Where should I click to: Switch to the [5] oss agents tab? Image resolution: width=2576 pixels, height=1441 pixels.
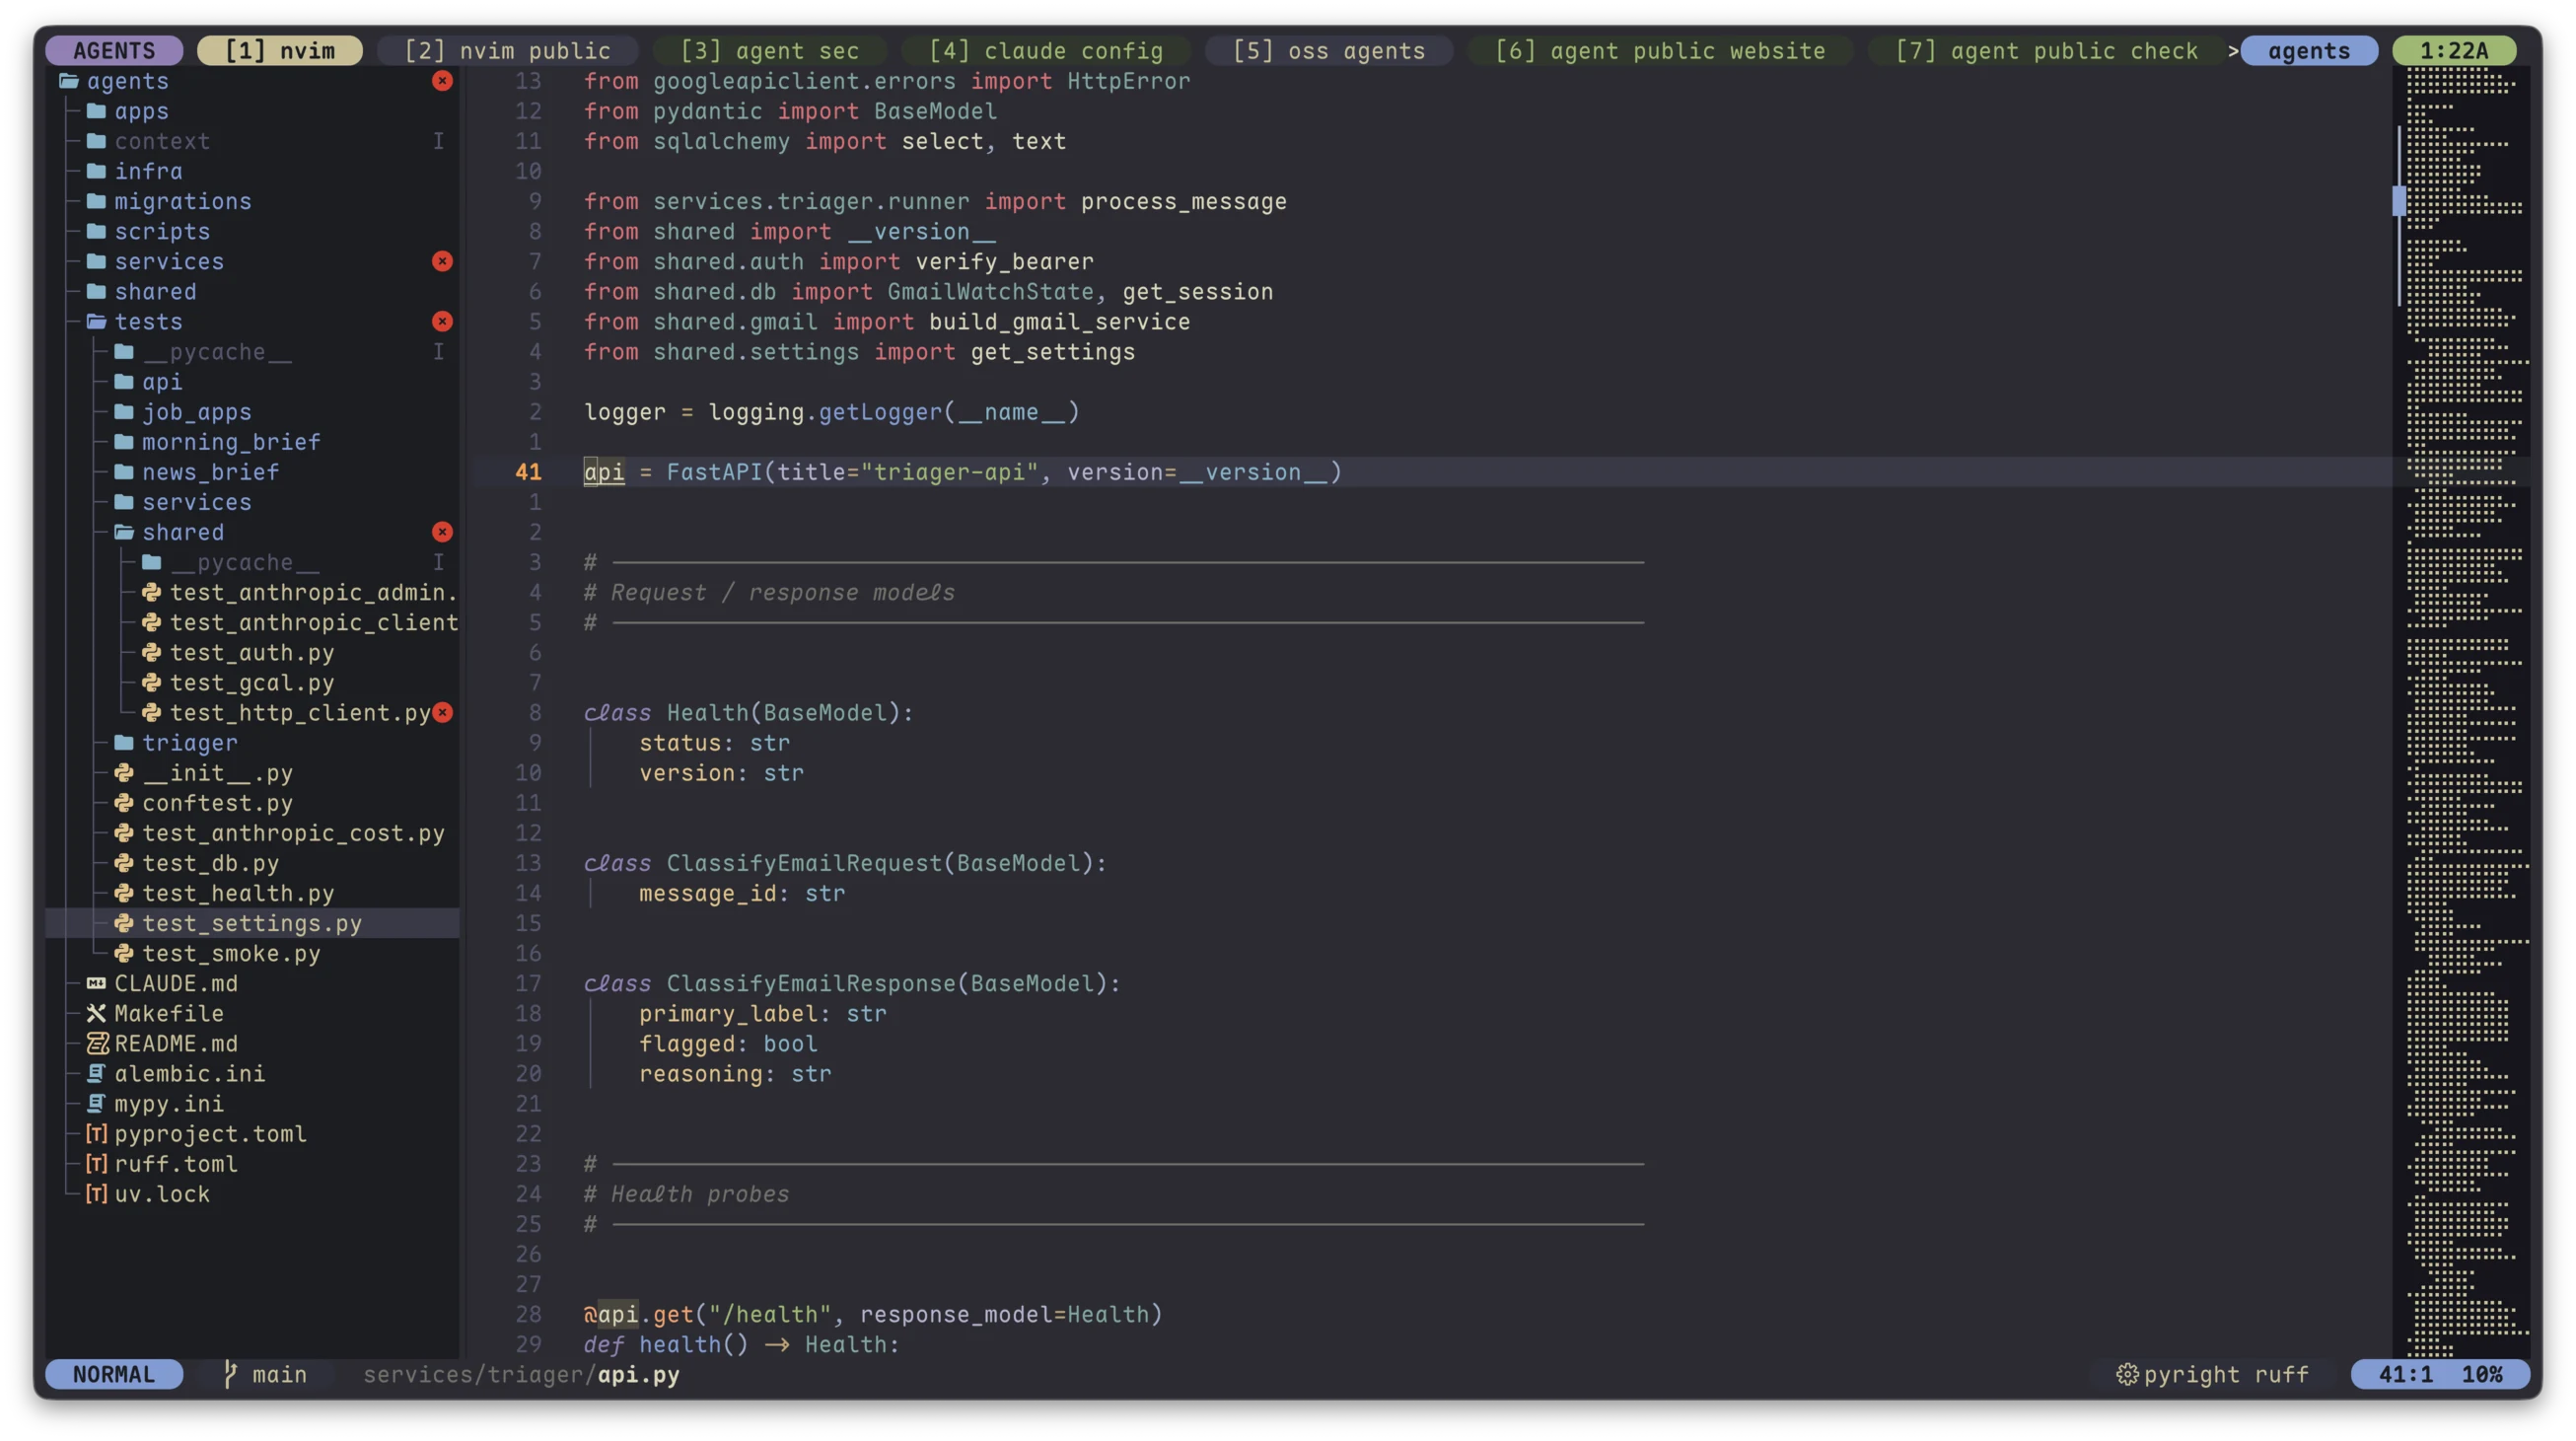[x=1329, y=50]
